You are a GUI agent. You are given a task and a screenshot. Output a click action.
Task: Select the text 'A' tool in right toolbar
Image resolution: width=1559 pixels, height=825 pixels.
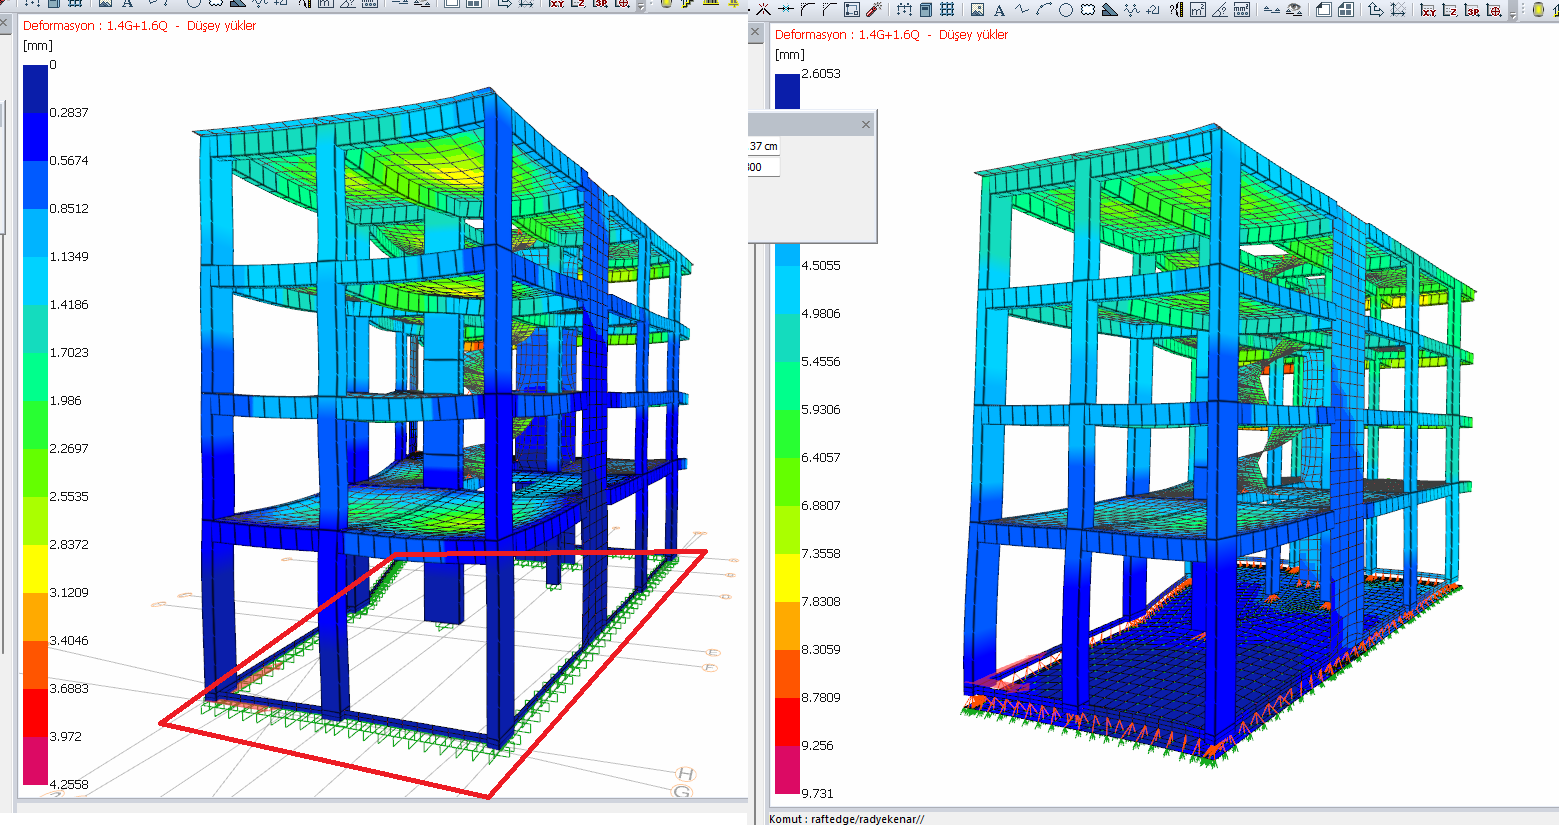[x=999, y=10]
